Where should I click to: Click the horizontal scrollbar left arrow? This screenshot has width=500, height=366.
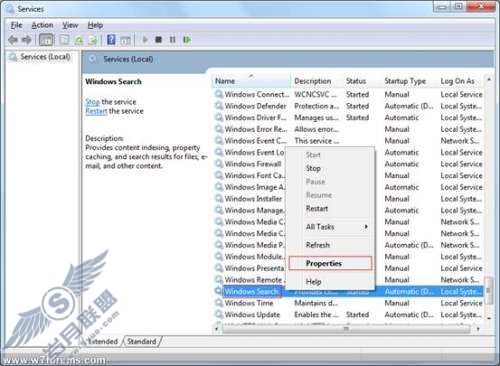217,329
